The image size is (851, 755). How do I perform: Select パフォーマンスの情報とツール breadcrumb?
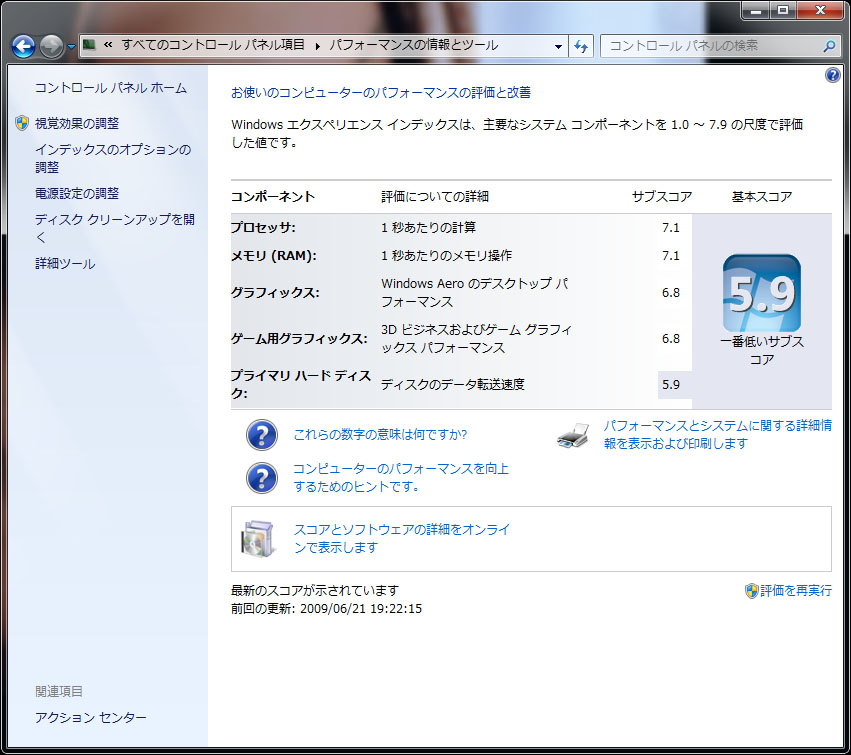[x=413, y=46]
